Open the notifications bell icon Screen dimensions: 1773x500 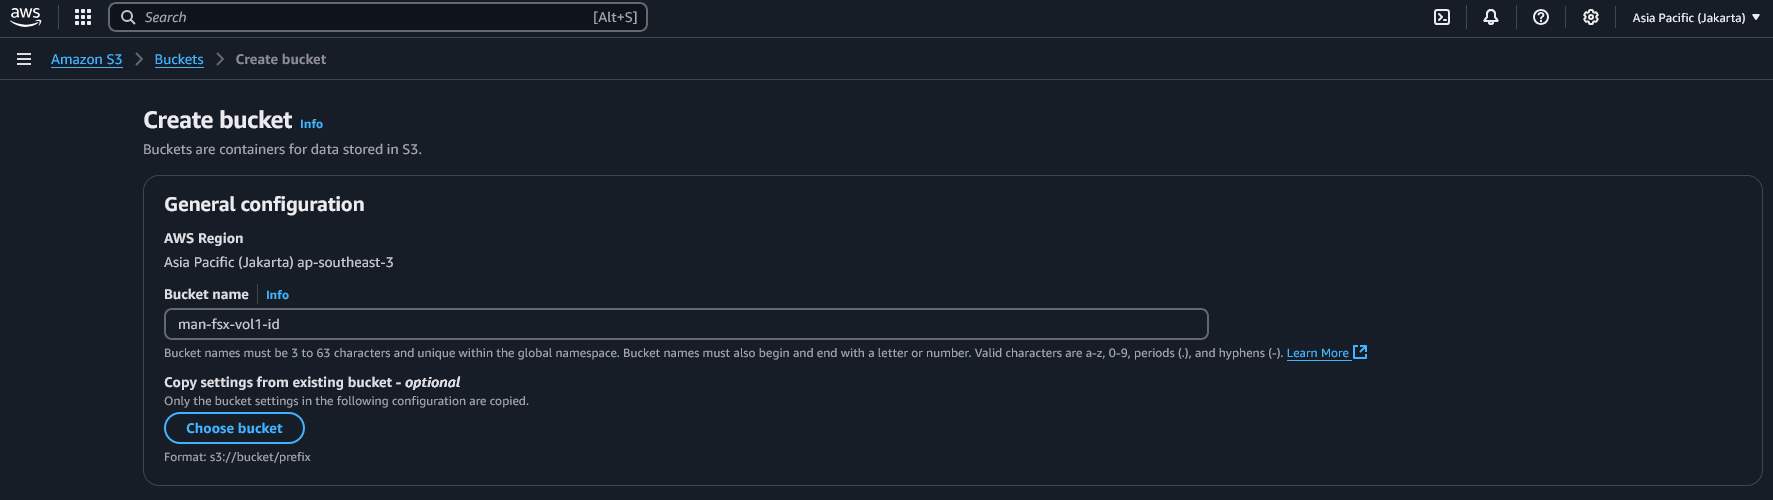[1491, 17]
